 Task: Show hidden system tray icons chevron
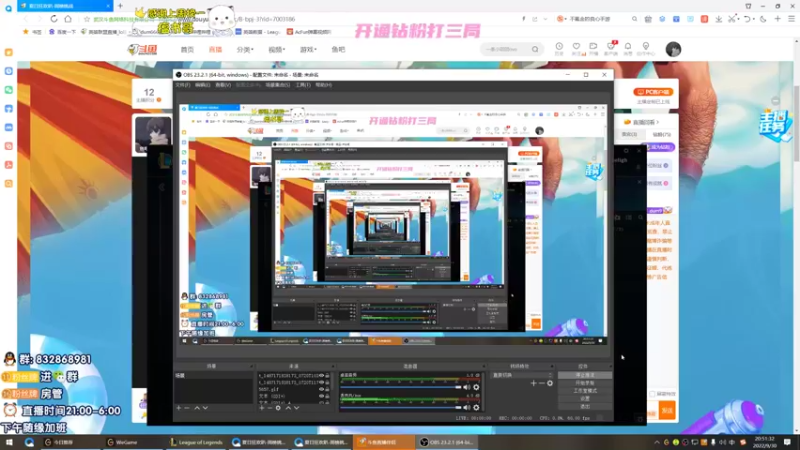[x=657, y=442]
